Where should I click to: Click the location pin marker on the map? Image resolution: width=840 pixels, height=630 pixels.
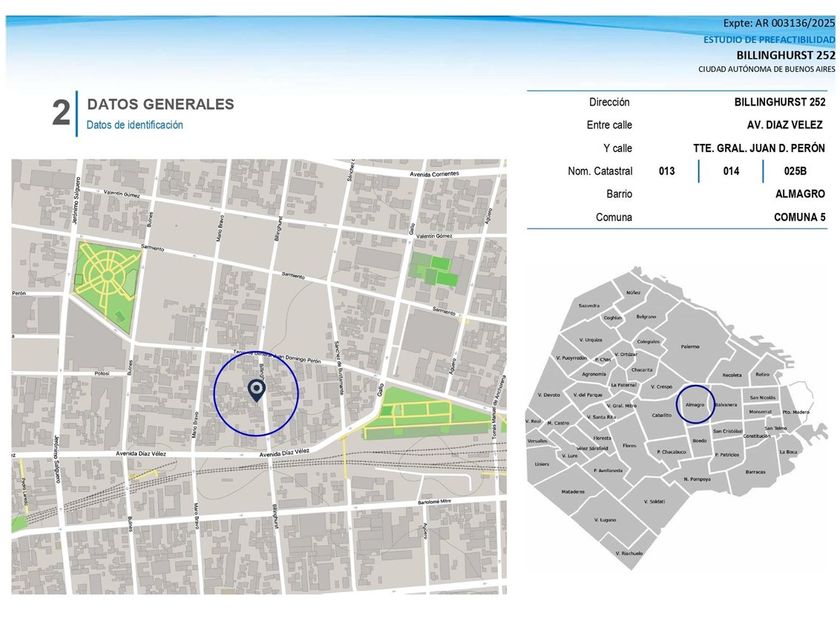257,391
